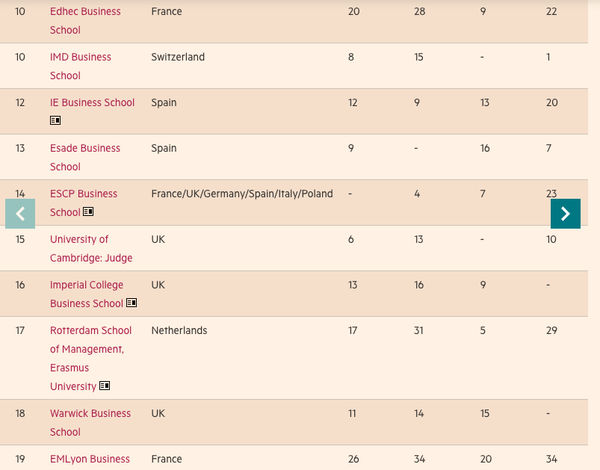Click the small icon beside IE Business School
Viewport: 600px width, 470px height.
click(56, 120)
